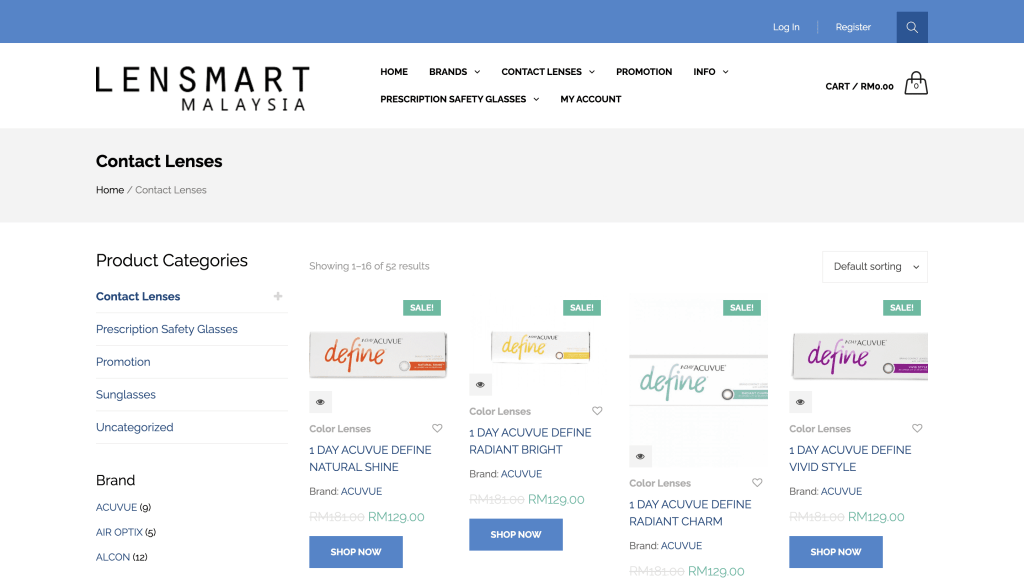Image resolution: width=1024 pixels, height=578 pixels.
Task: Add Radiant Bright to wishlist heart
Action: (597, 411)
